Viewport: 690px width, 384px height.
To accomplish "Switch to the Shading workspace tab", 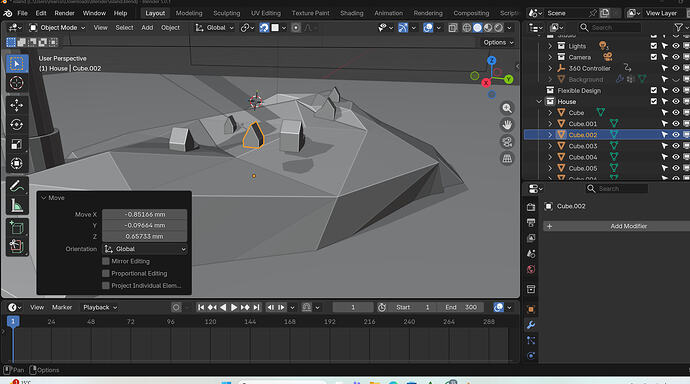I will tap(352, 13).
